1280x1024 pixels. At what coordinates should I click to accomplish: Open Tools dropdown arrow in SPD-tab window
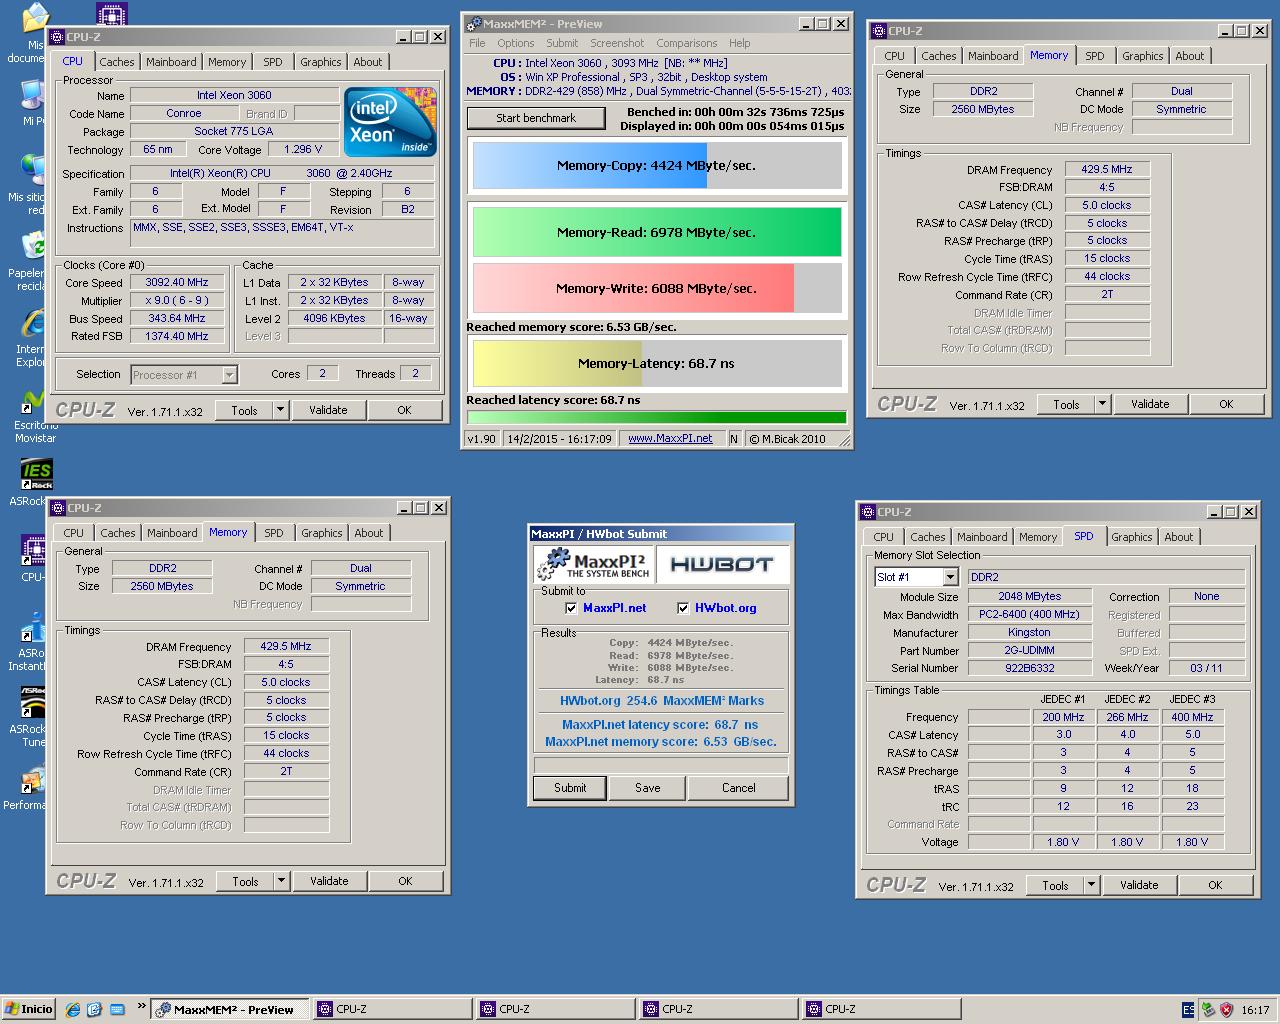(1092, 885)
